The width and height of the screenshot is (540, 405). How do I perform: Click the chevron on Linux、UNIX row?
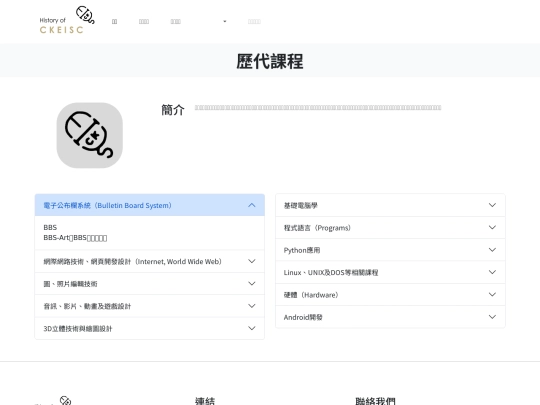[492, 272]
